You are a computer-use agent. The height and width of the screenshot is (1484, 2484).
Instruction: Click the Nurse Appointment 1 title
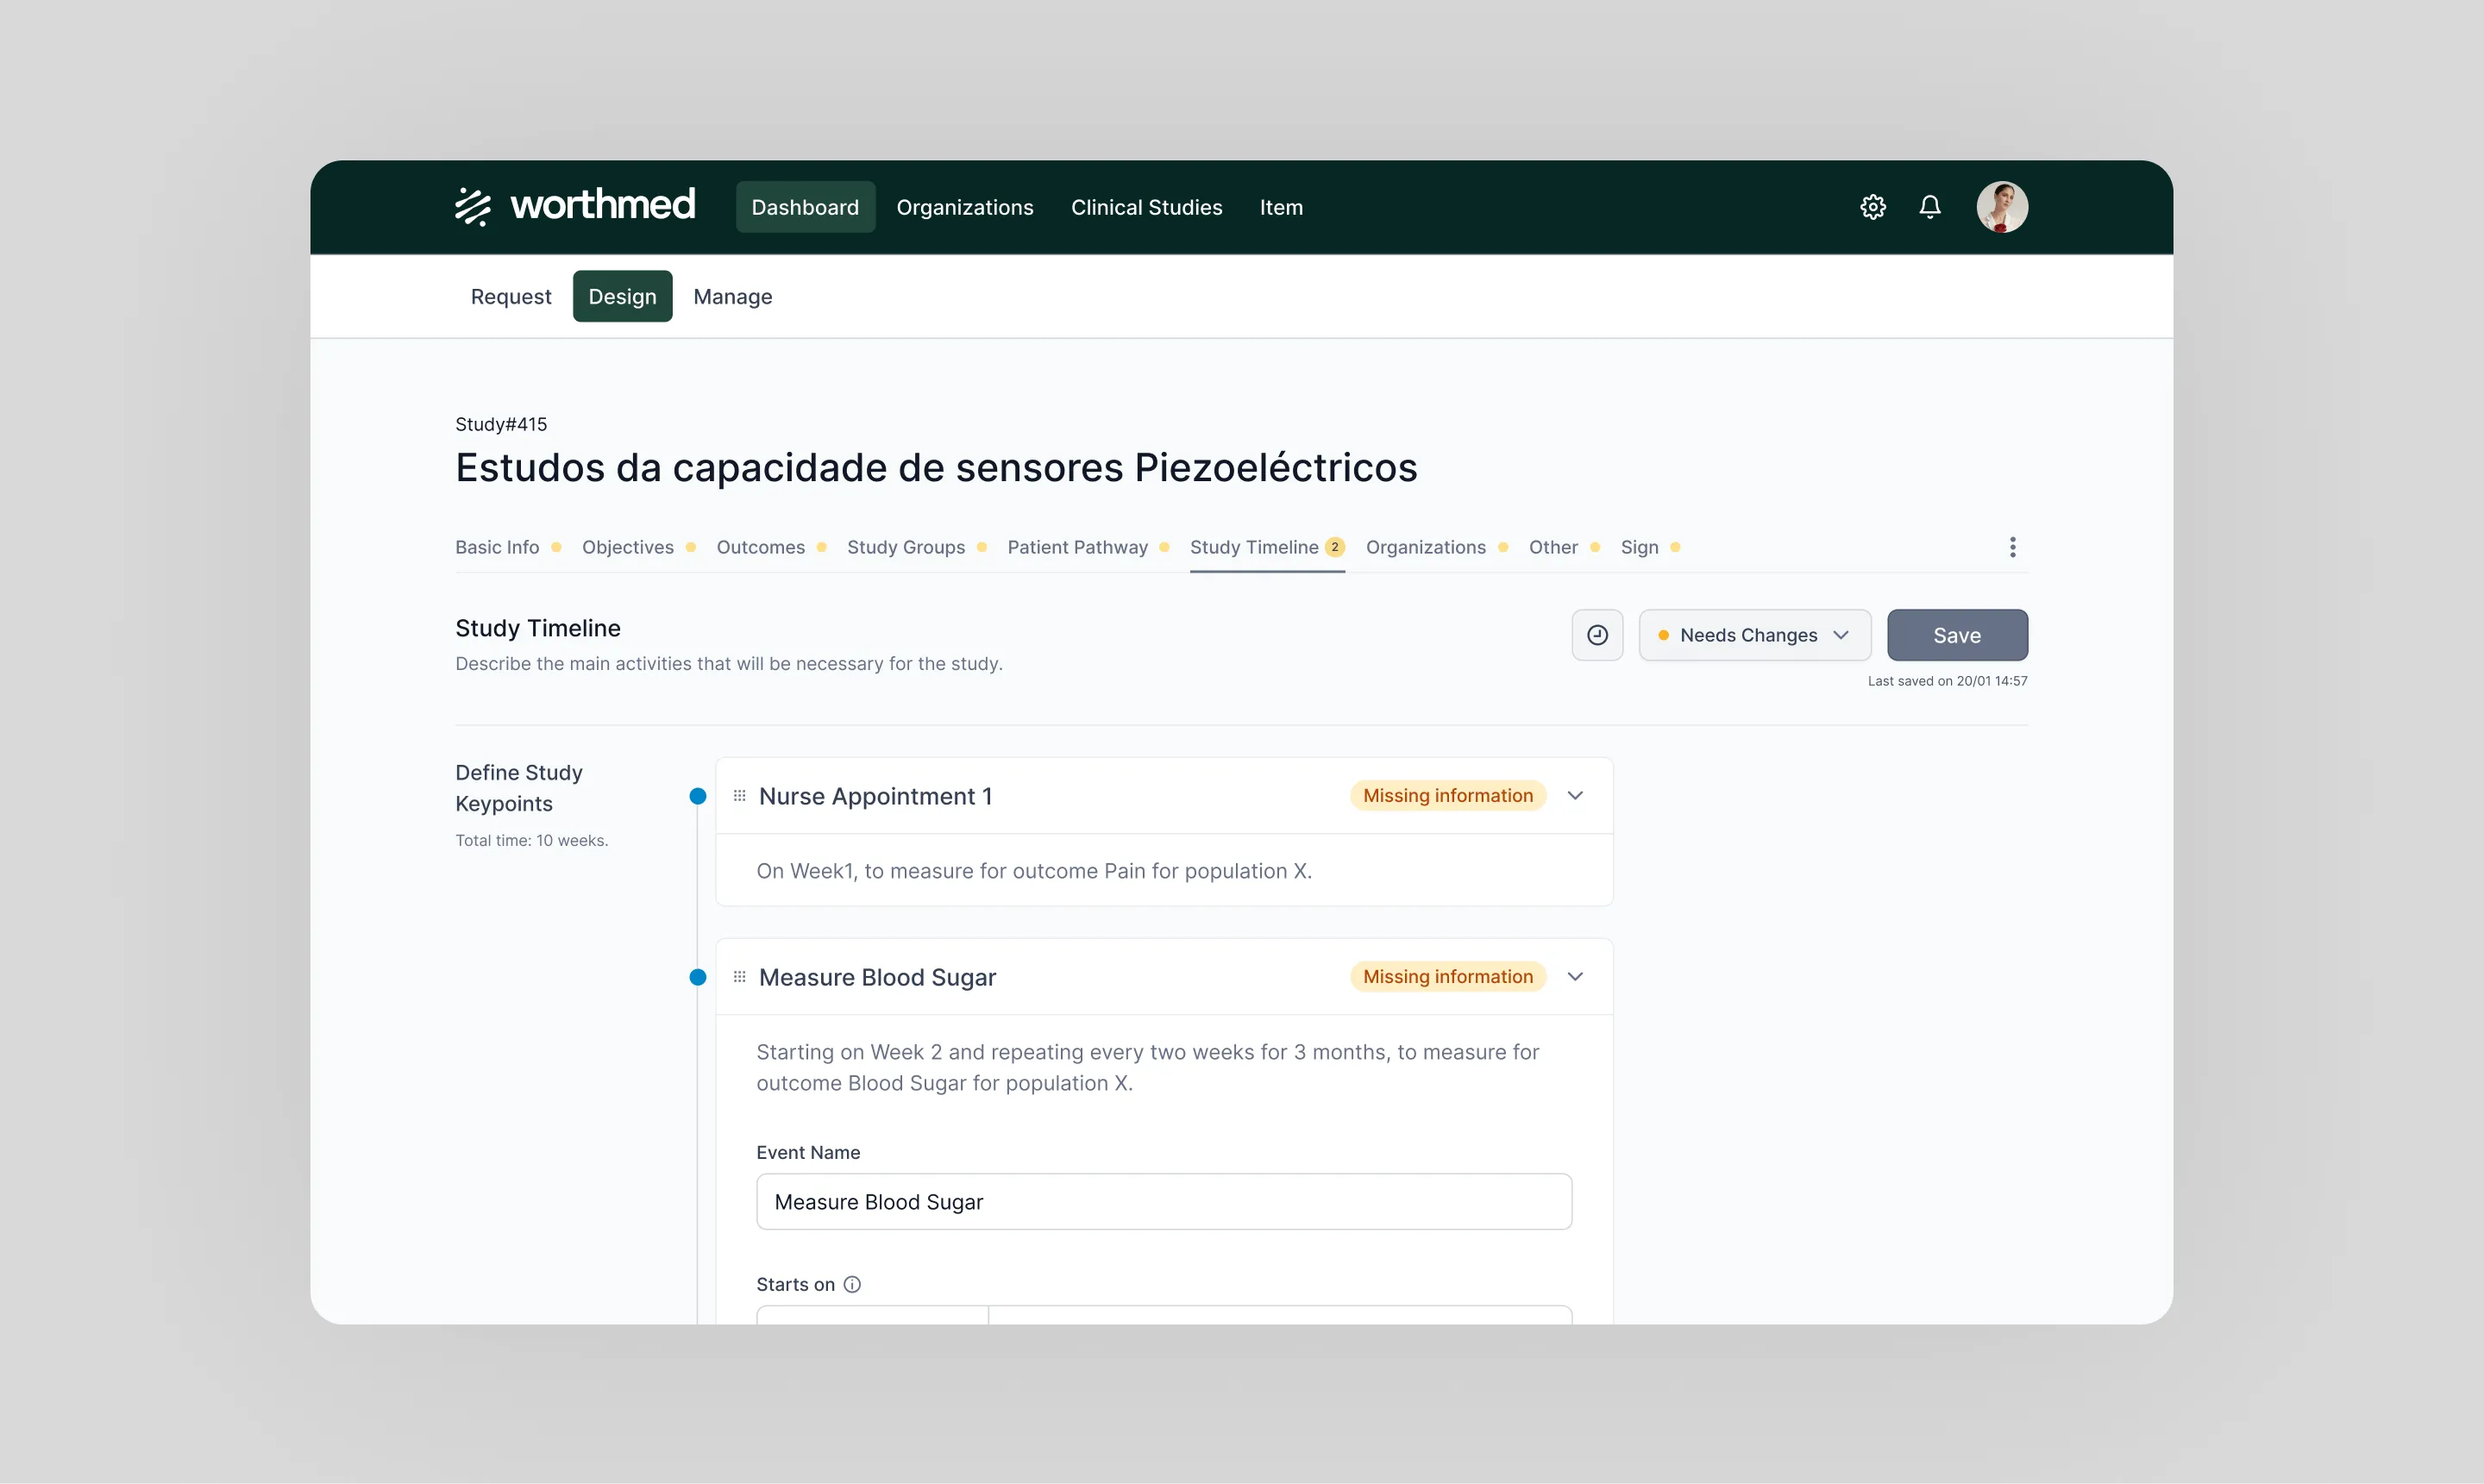click(x=876, y=796)
